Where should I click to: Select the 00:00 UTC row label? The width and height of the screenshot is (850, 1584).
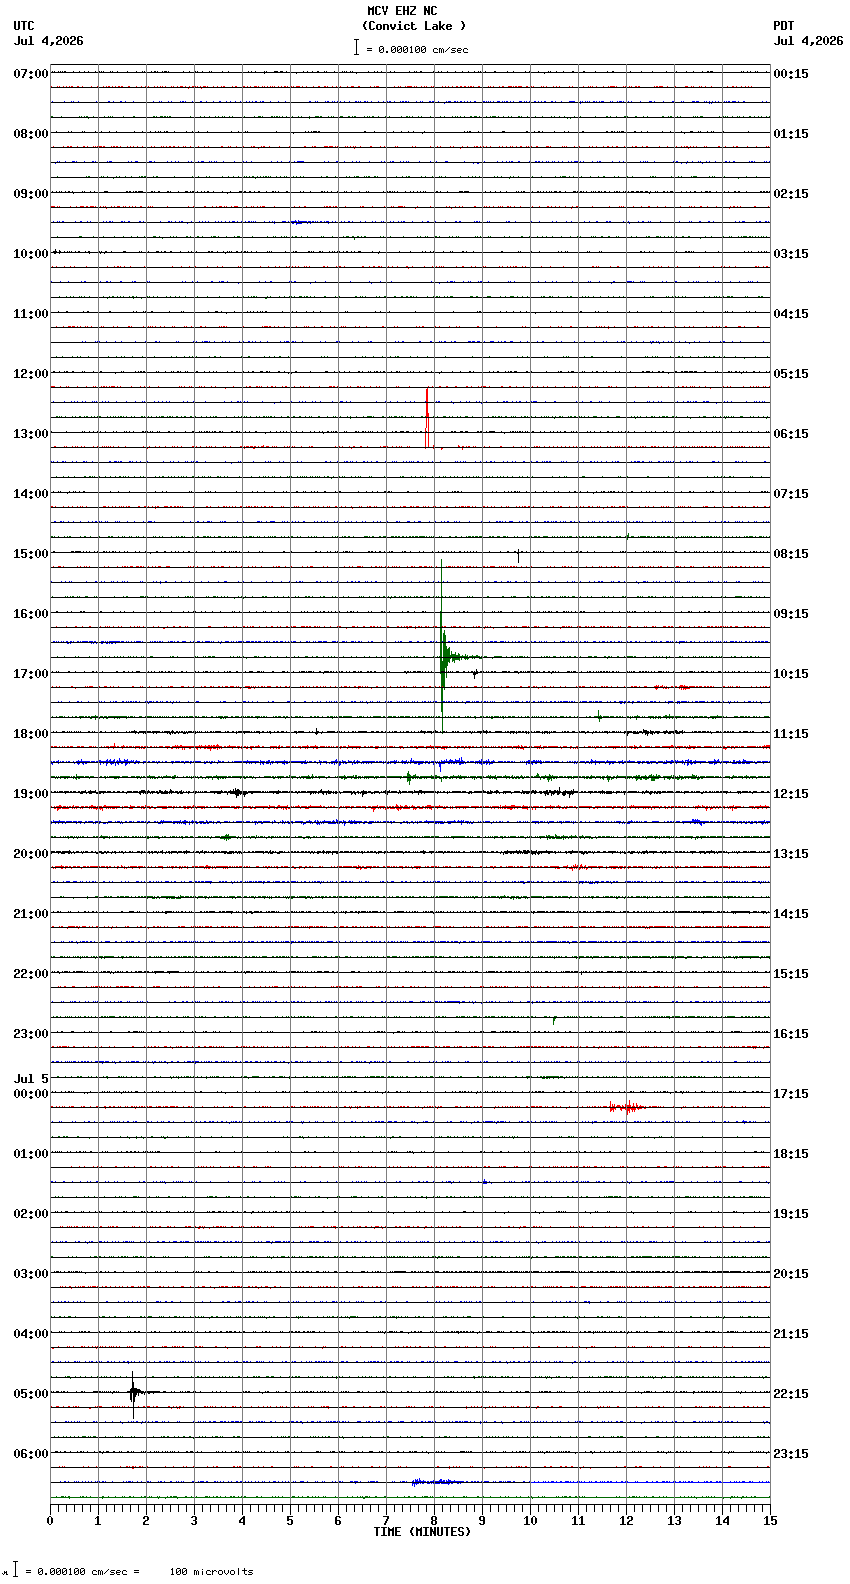click(x=31, y=1094)
